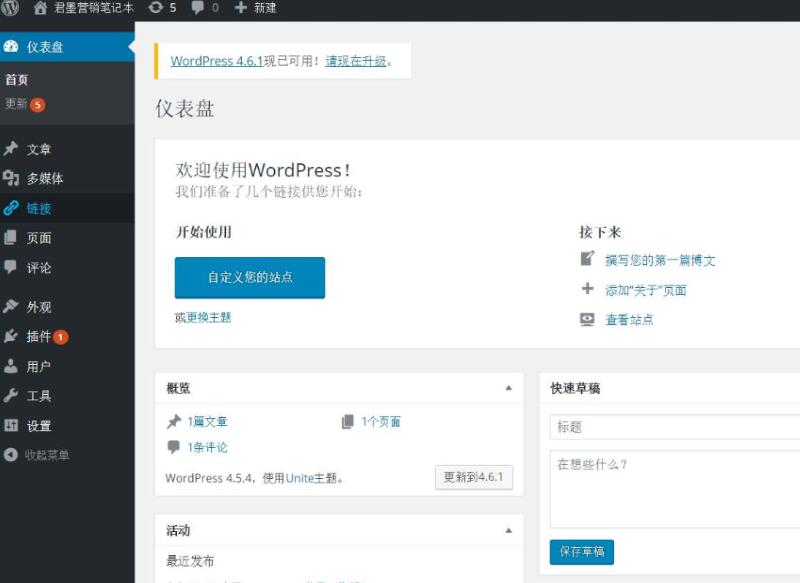
Task: Open the site home icon 君墨营销笔记本
Action: click(x=83, y=8)
